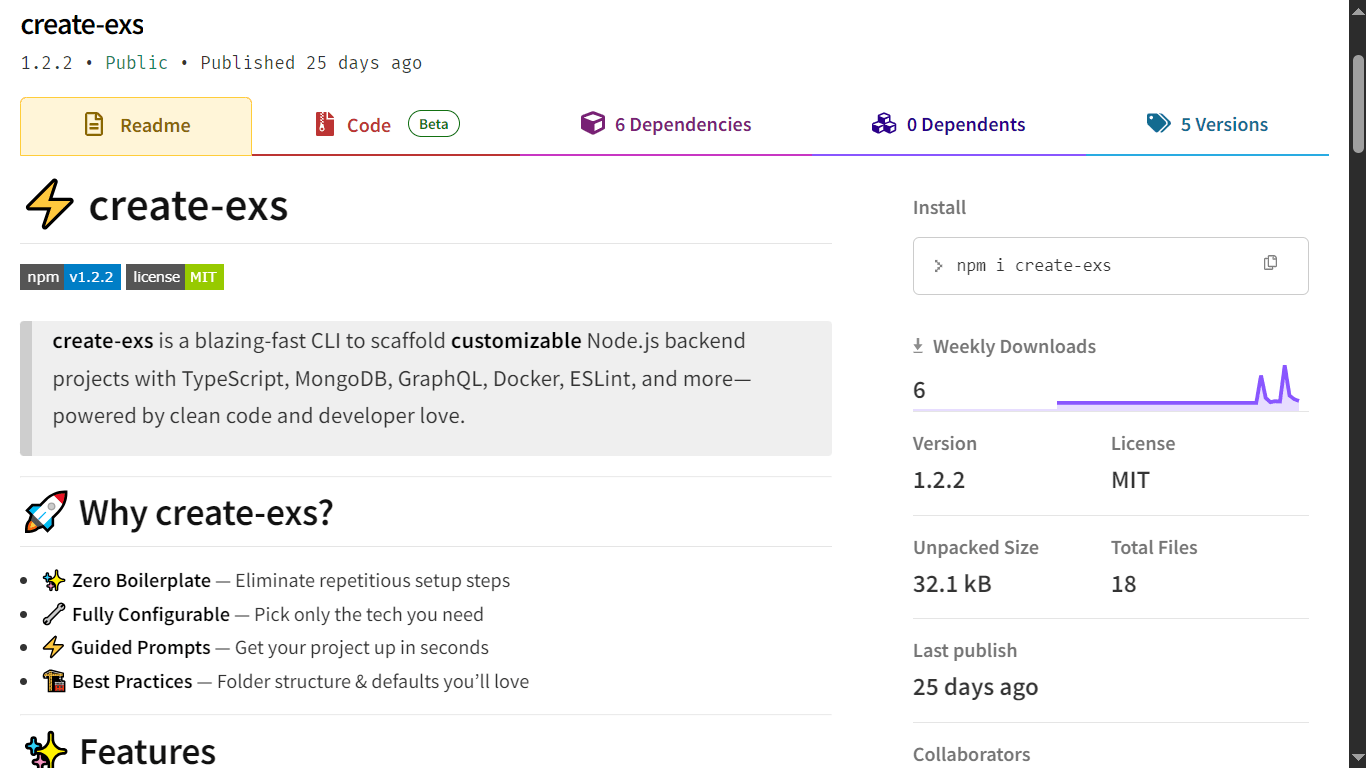
Task: Click the license MIT badge
Action: click(x=175, y=277)
